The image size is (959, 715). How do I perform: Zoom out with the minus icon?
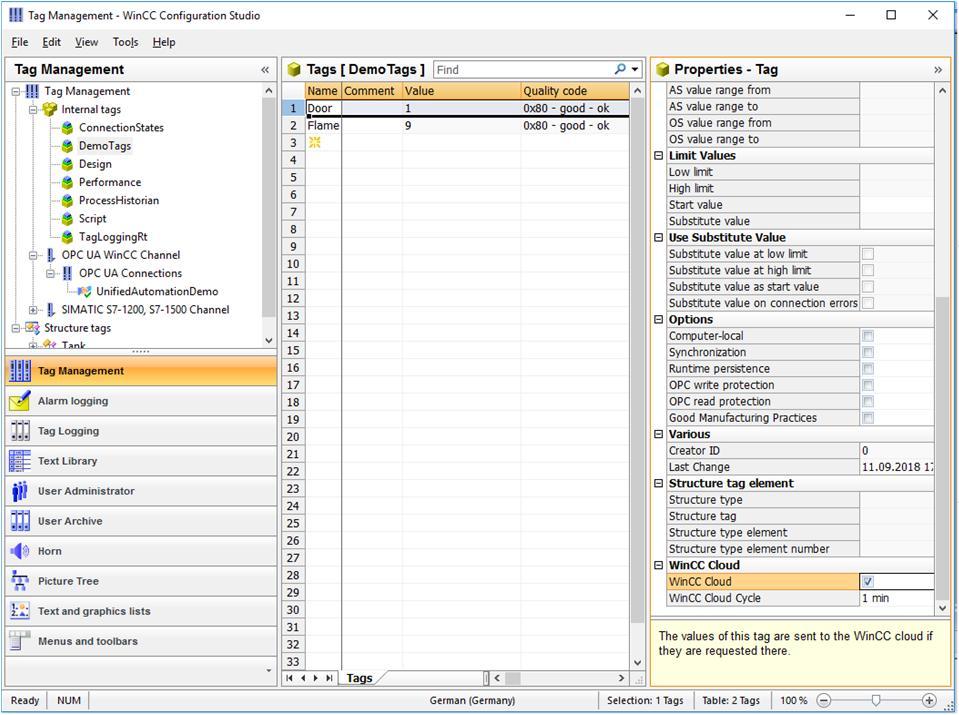click(823, 700)
